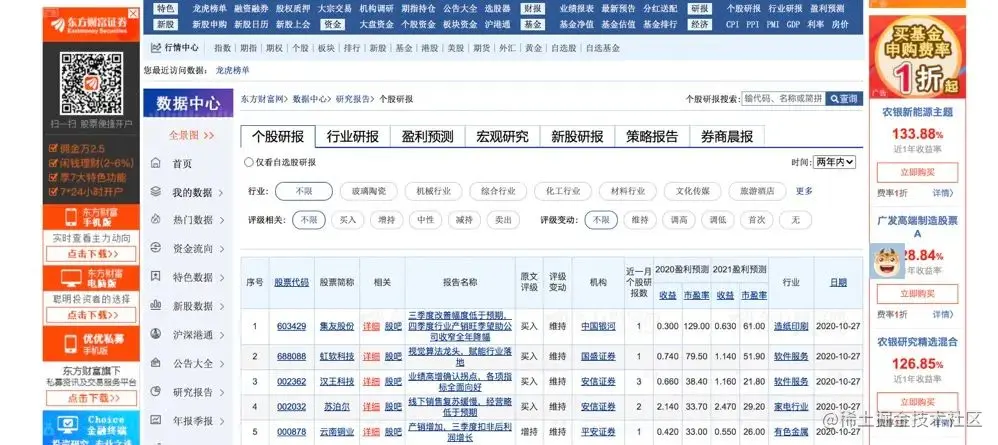
Task: Click the 热门数据 flame icon
Action: click(156, 220)
